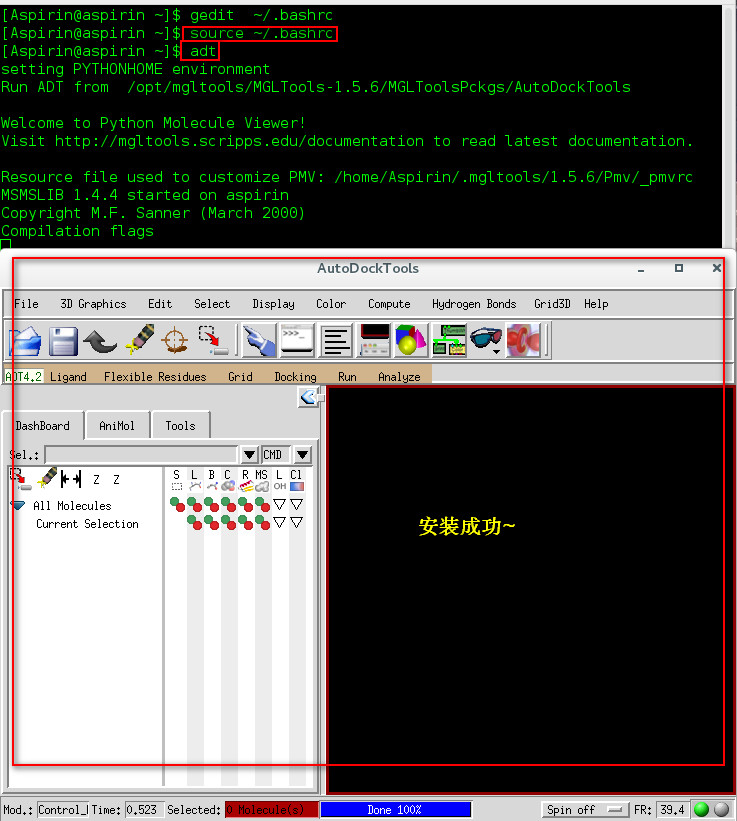Screen dimensions: 737x821
Task: Click the eraser clear-selection toolbar icon
Action: 140,339
